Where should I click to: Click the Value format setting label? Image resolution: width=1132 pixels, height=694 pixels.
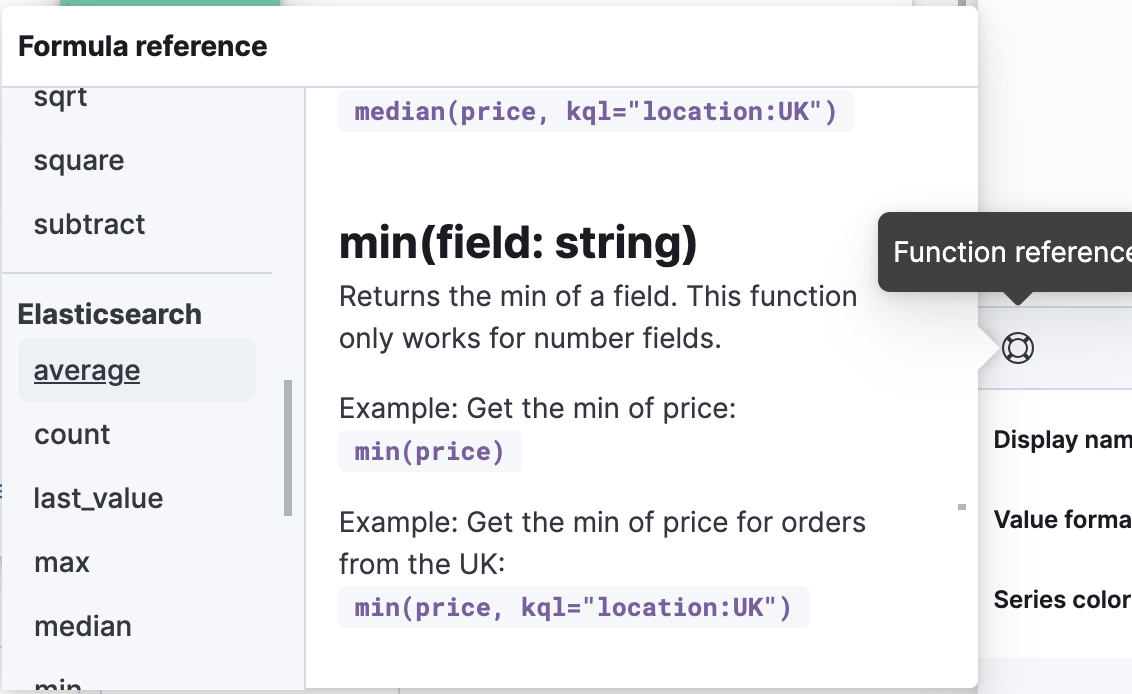pyautogui.click(x=1062, y=520)
